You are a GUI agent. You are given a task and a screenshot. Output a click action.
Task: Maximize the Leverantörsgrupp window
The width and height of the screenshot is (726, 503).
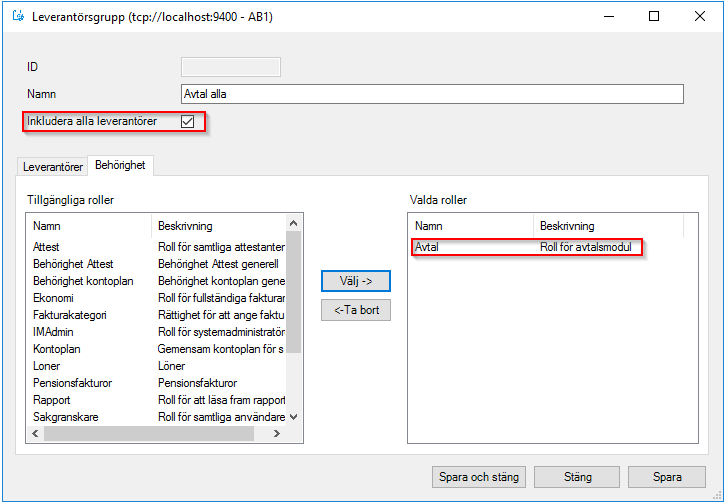654,16
